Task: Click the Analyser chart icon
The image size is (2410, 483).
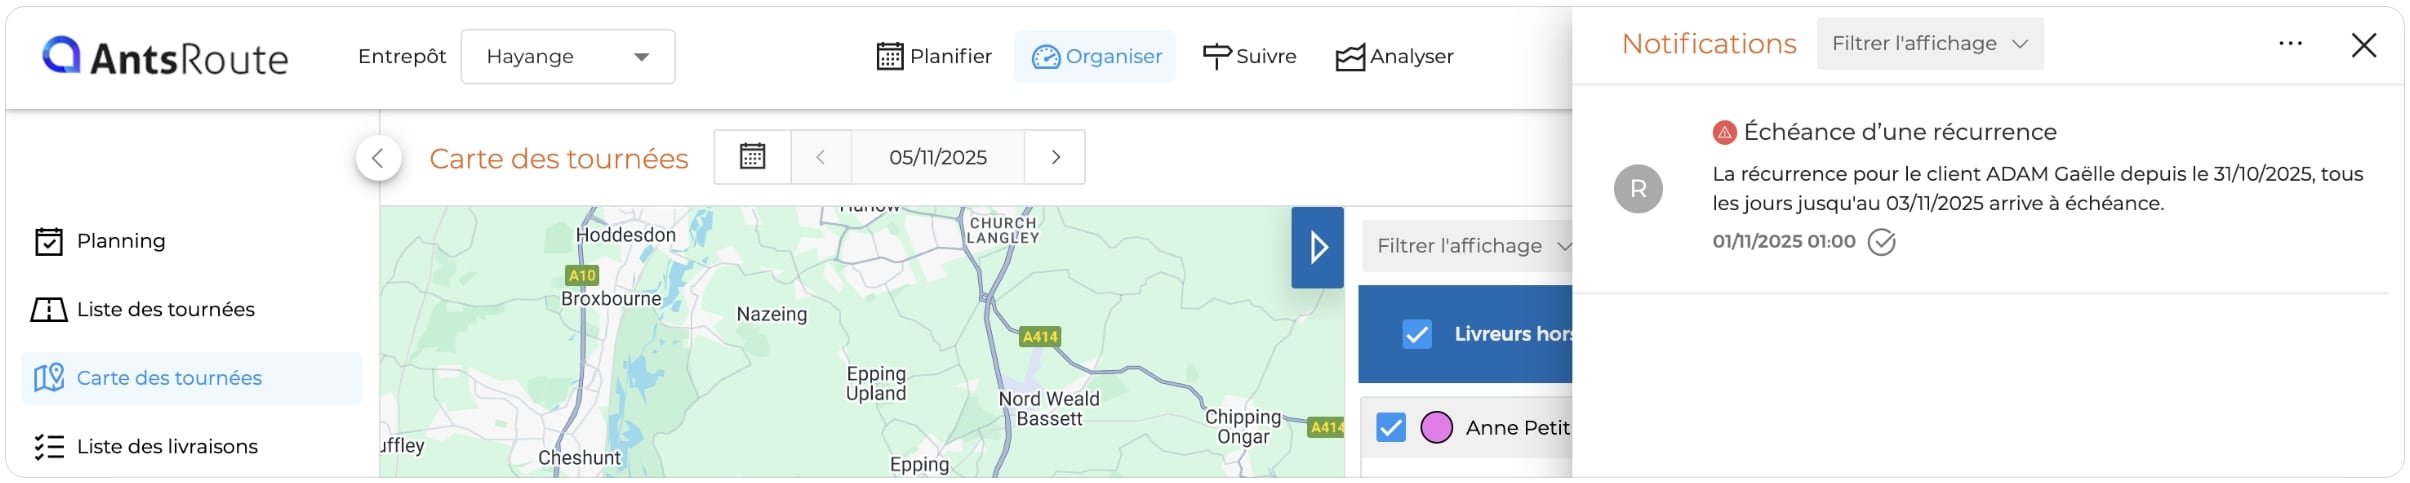Action: click(x=1350, y=58)
